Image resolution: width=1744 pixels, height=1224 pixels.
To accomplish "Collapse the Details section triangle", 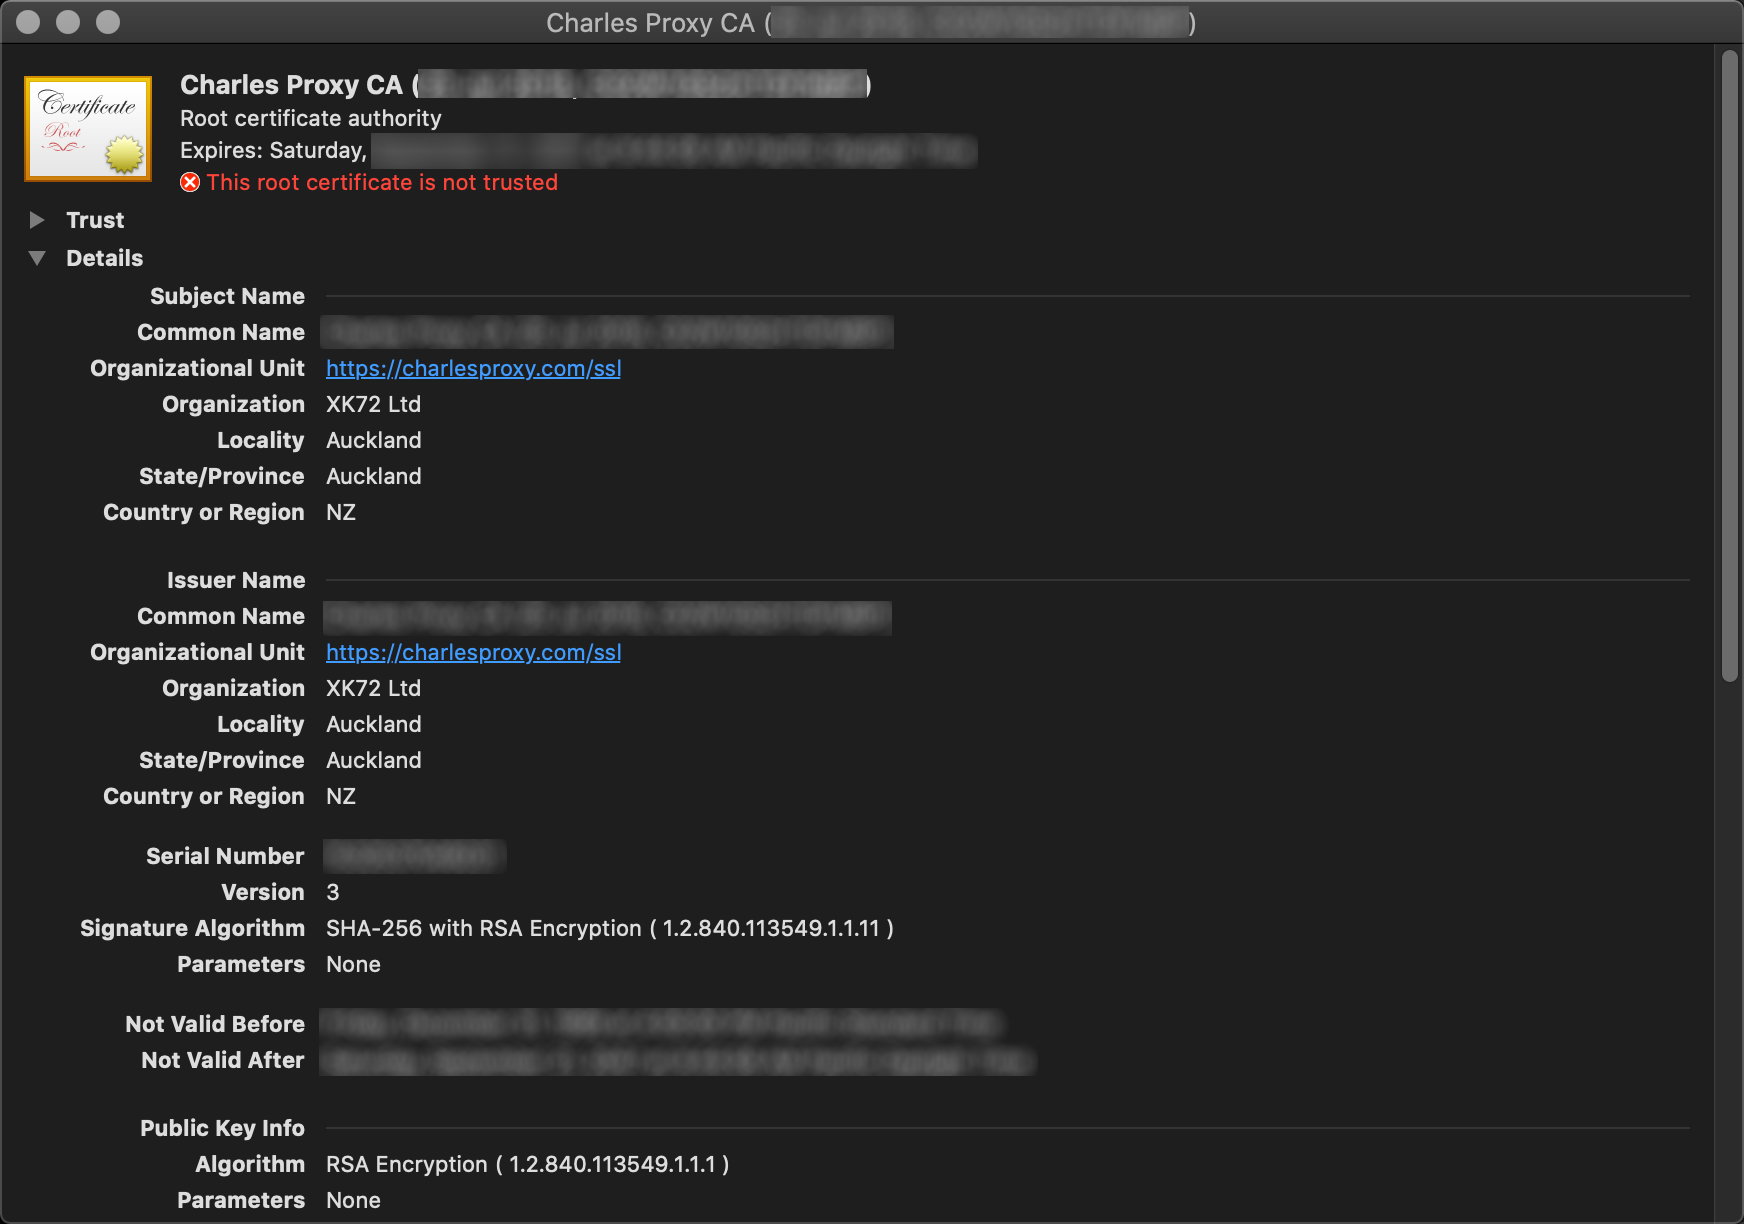I will click(37, 258).
